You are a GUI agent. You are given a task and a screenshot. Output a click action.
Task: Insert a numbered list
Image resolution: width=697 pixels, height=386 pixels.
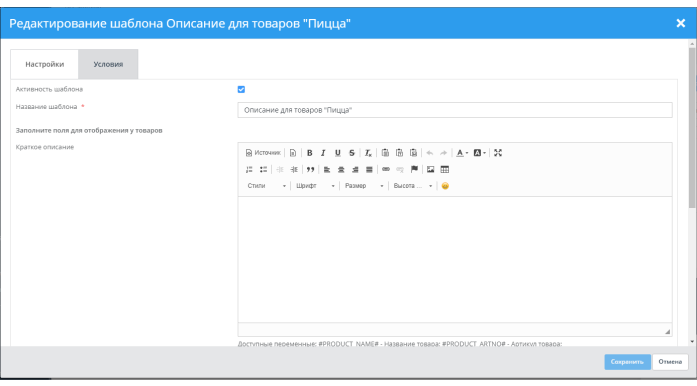pos(249,169)
